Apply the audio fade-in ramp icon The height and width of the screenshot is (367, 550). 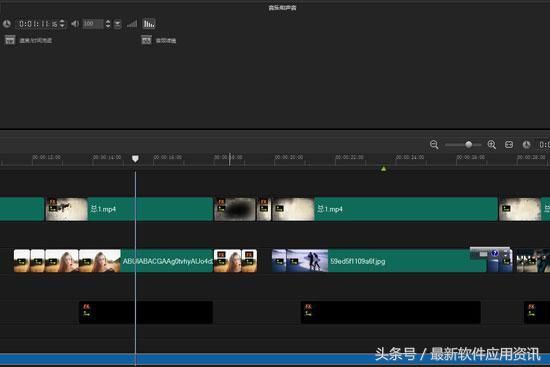(132, 24)
